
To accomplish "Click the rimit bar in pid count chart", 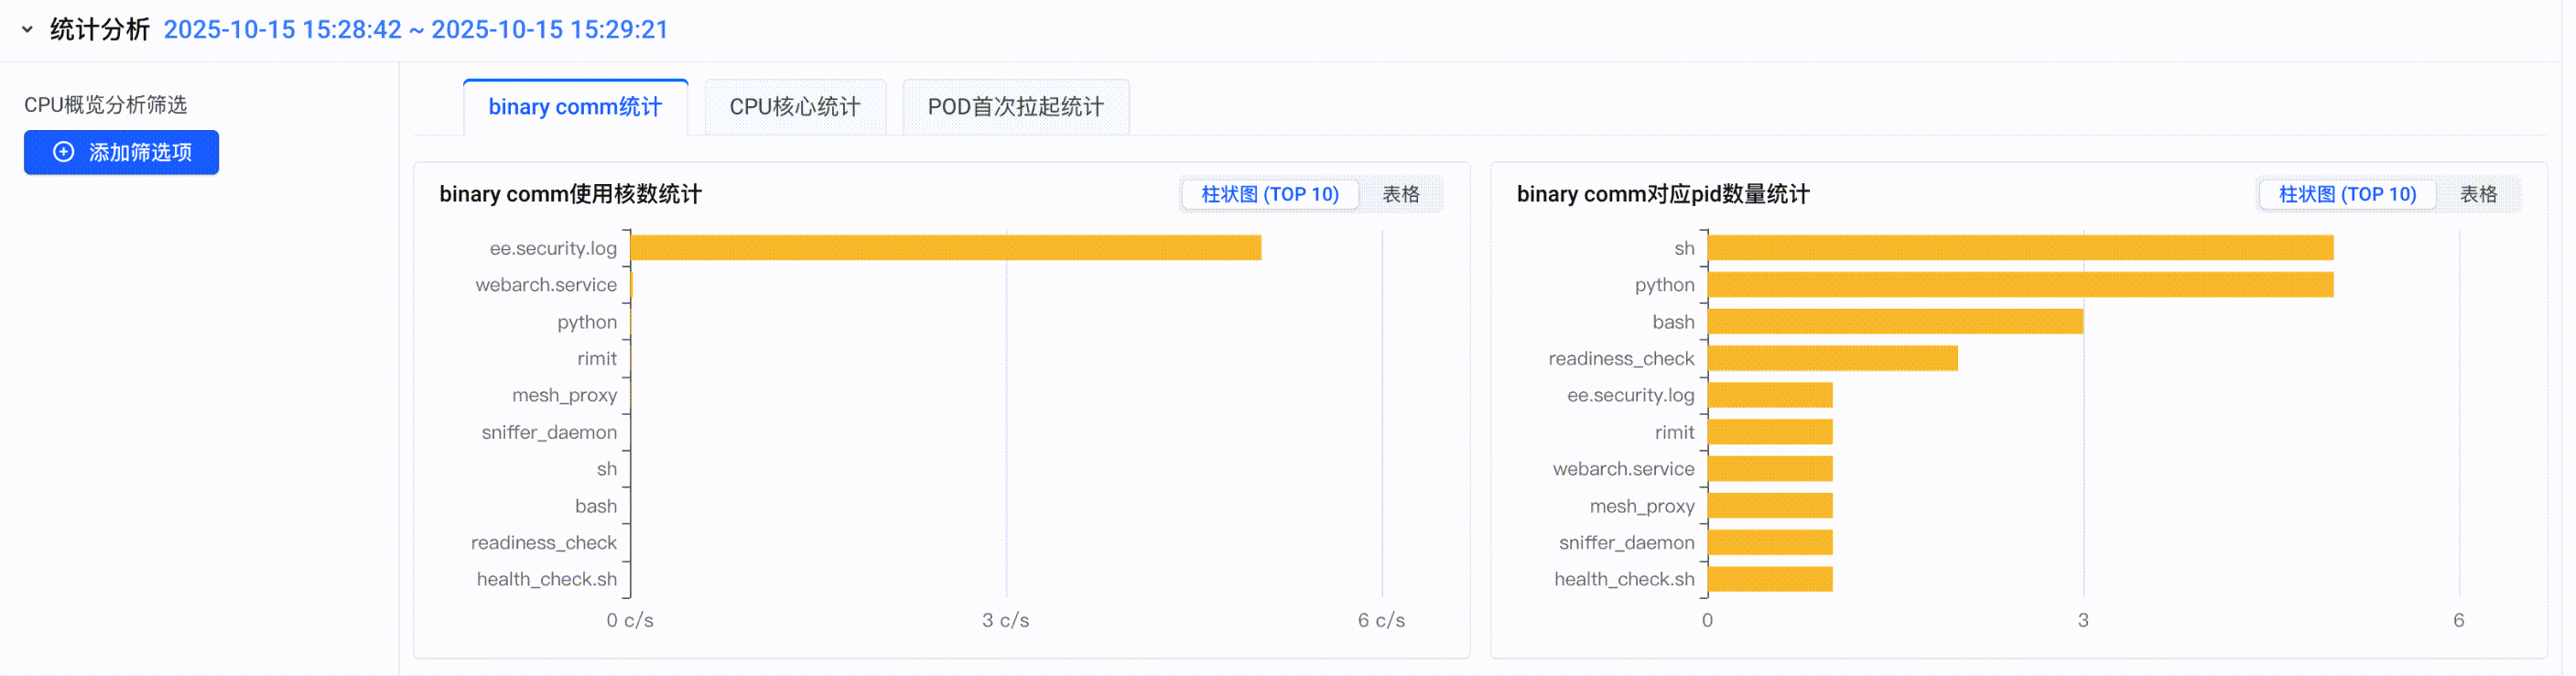I will (x=1770, y=432).
